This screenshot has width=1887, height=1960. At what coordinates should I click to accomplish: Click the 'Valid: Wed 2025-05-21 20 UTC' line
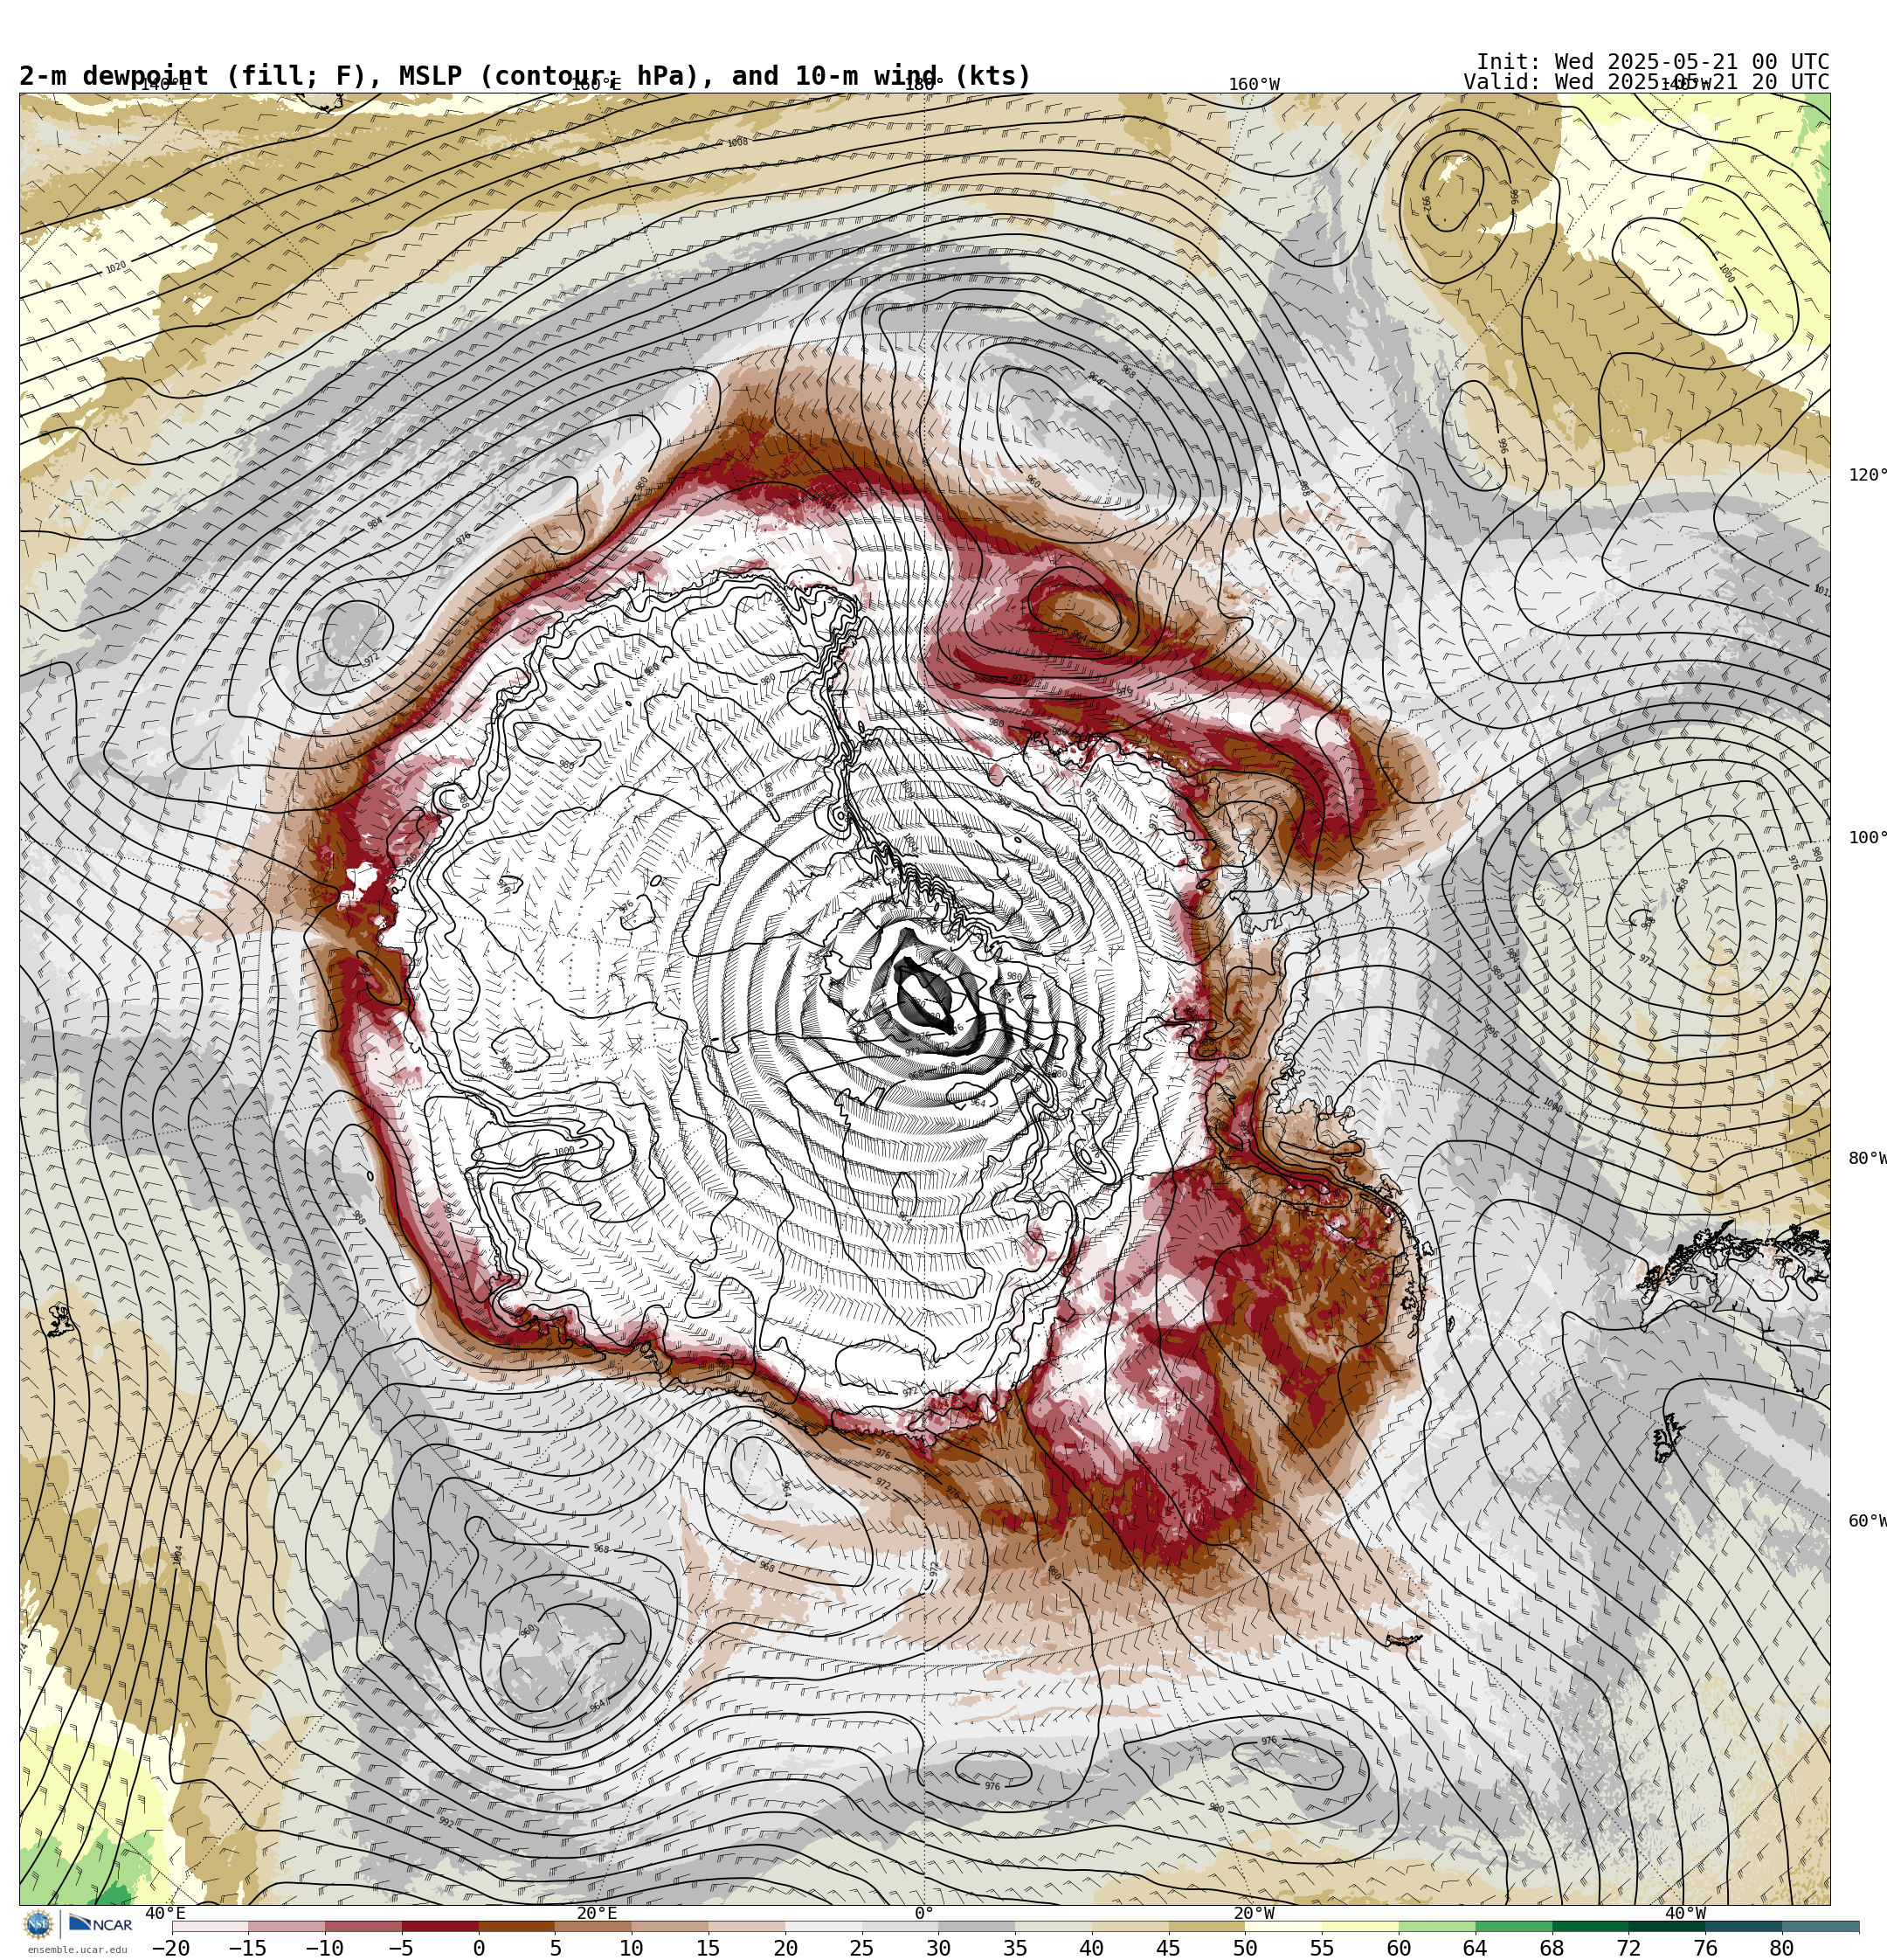coord(1646,82)
